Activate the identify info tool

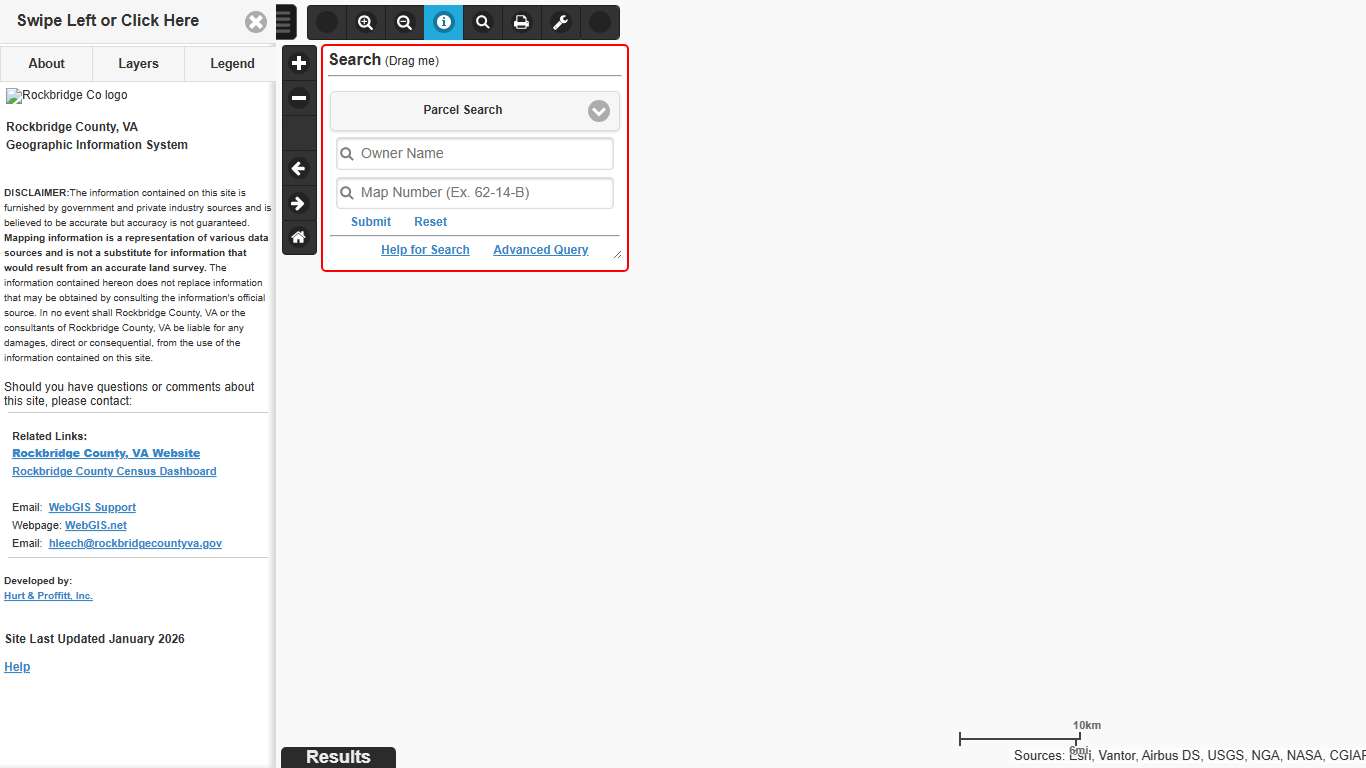tap(444, 22)
